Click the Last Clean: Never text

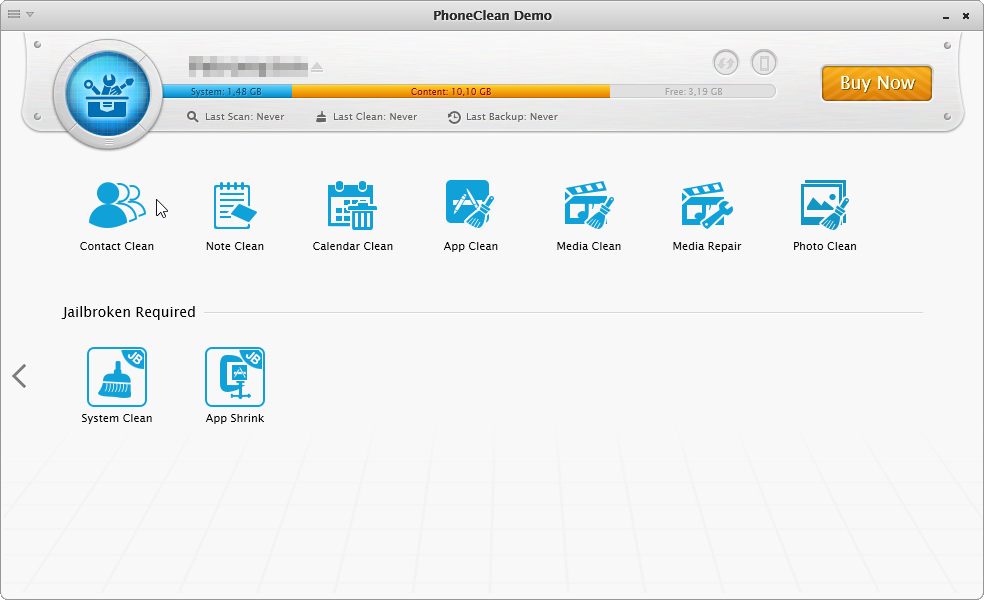point(375,117)
